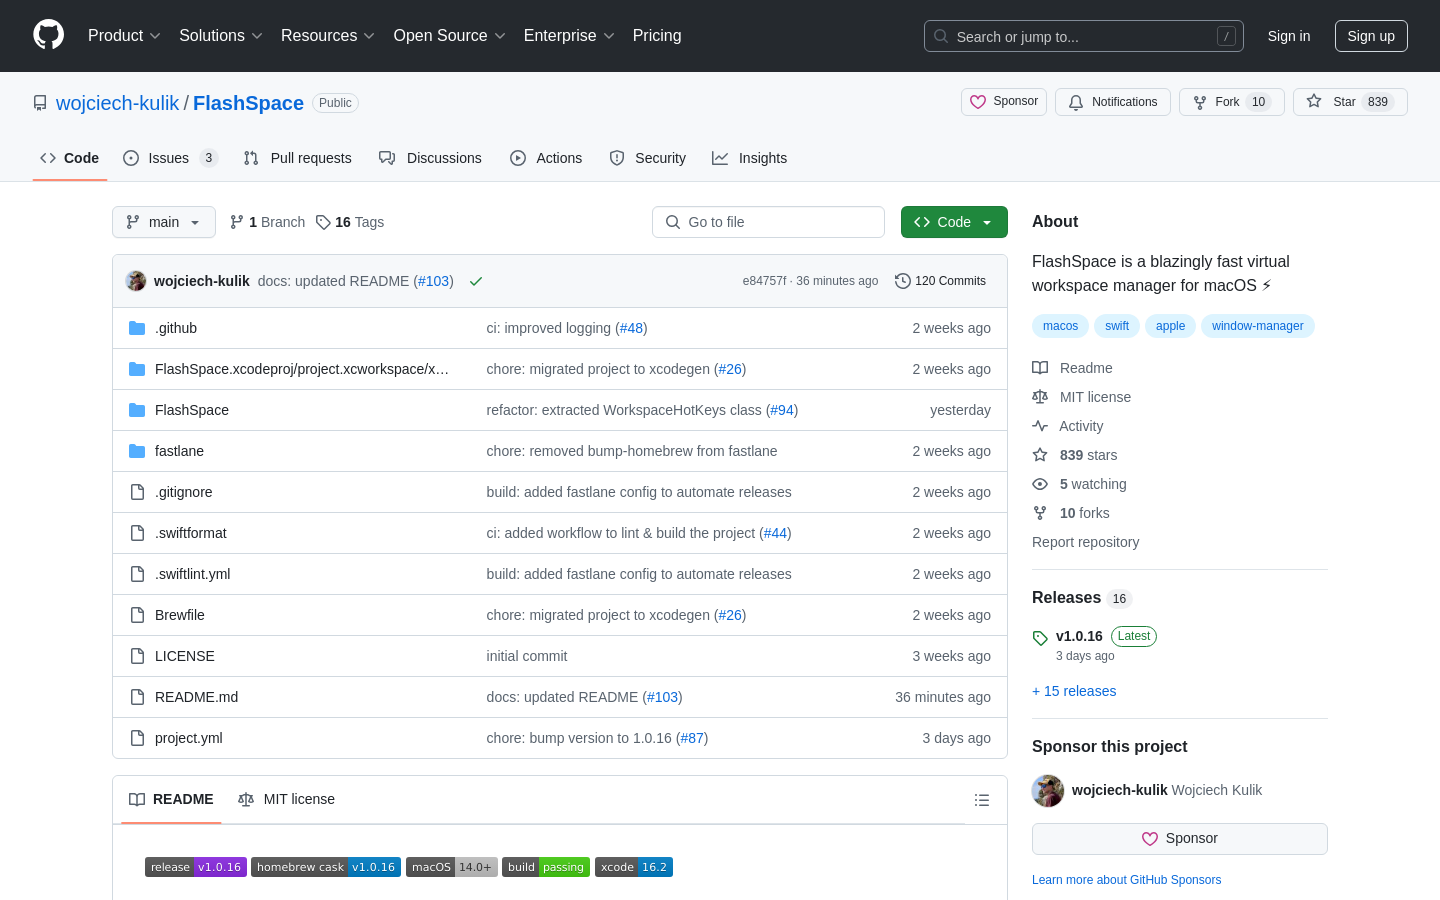
Task: Switch to the Issues tab
Action: point(170,158)
